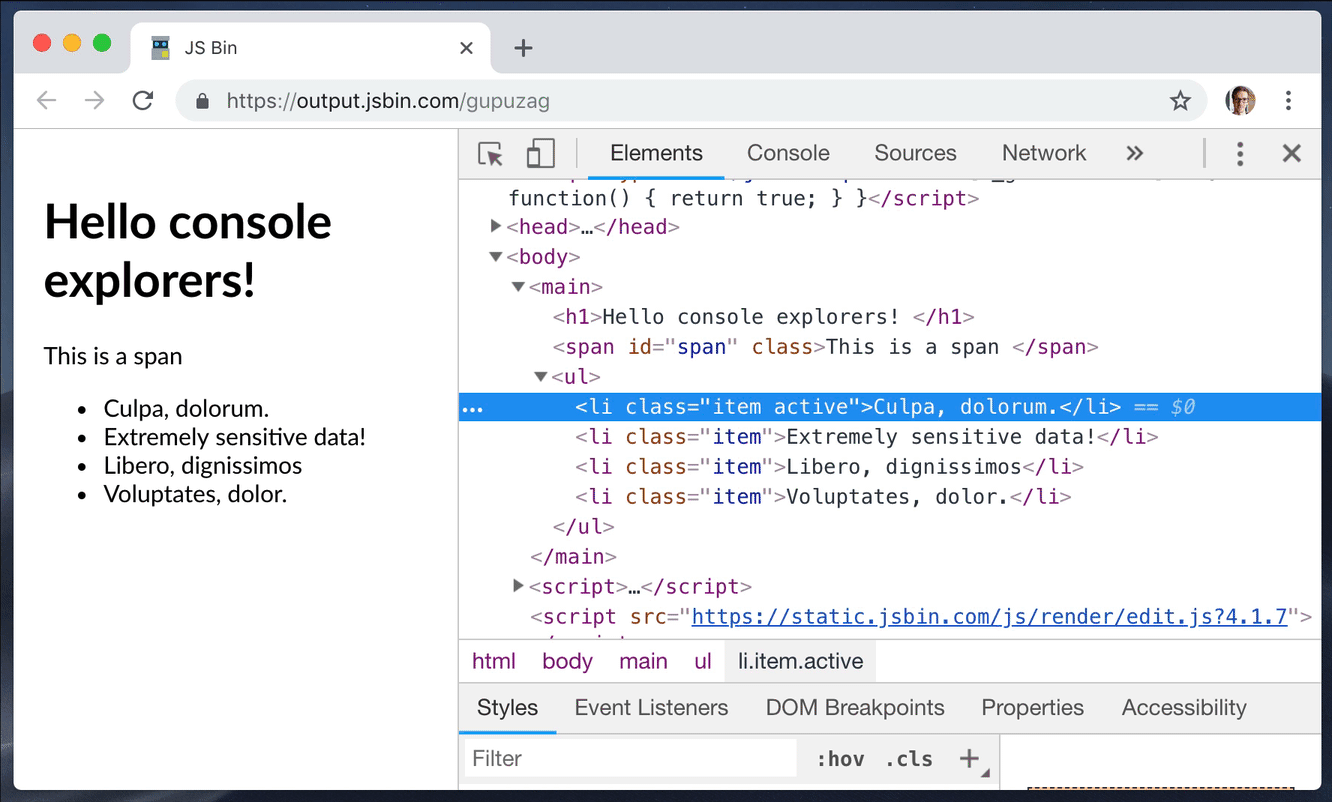The height and width of the screenshot is (802, 1332).
Task: Toggle the :hov element state panel
Action: [x=840, y=759]
